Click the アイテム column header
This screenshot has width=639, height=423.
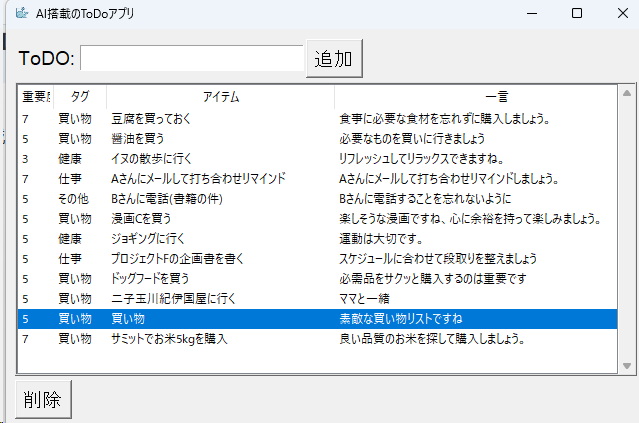(220, 97)
